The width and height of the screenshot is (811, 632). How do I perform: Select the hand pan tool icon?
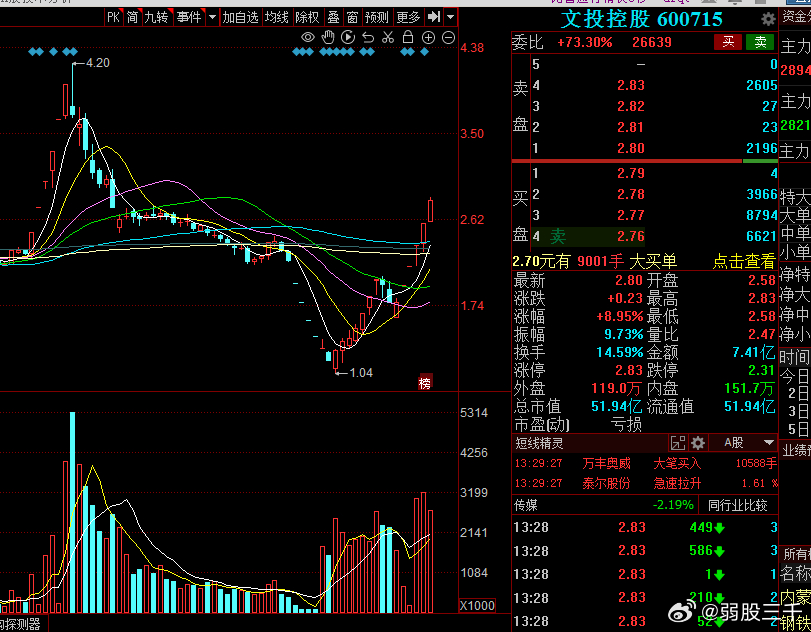(328, 38)
